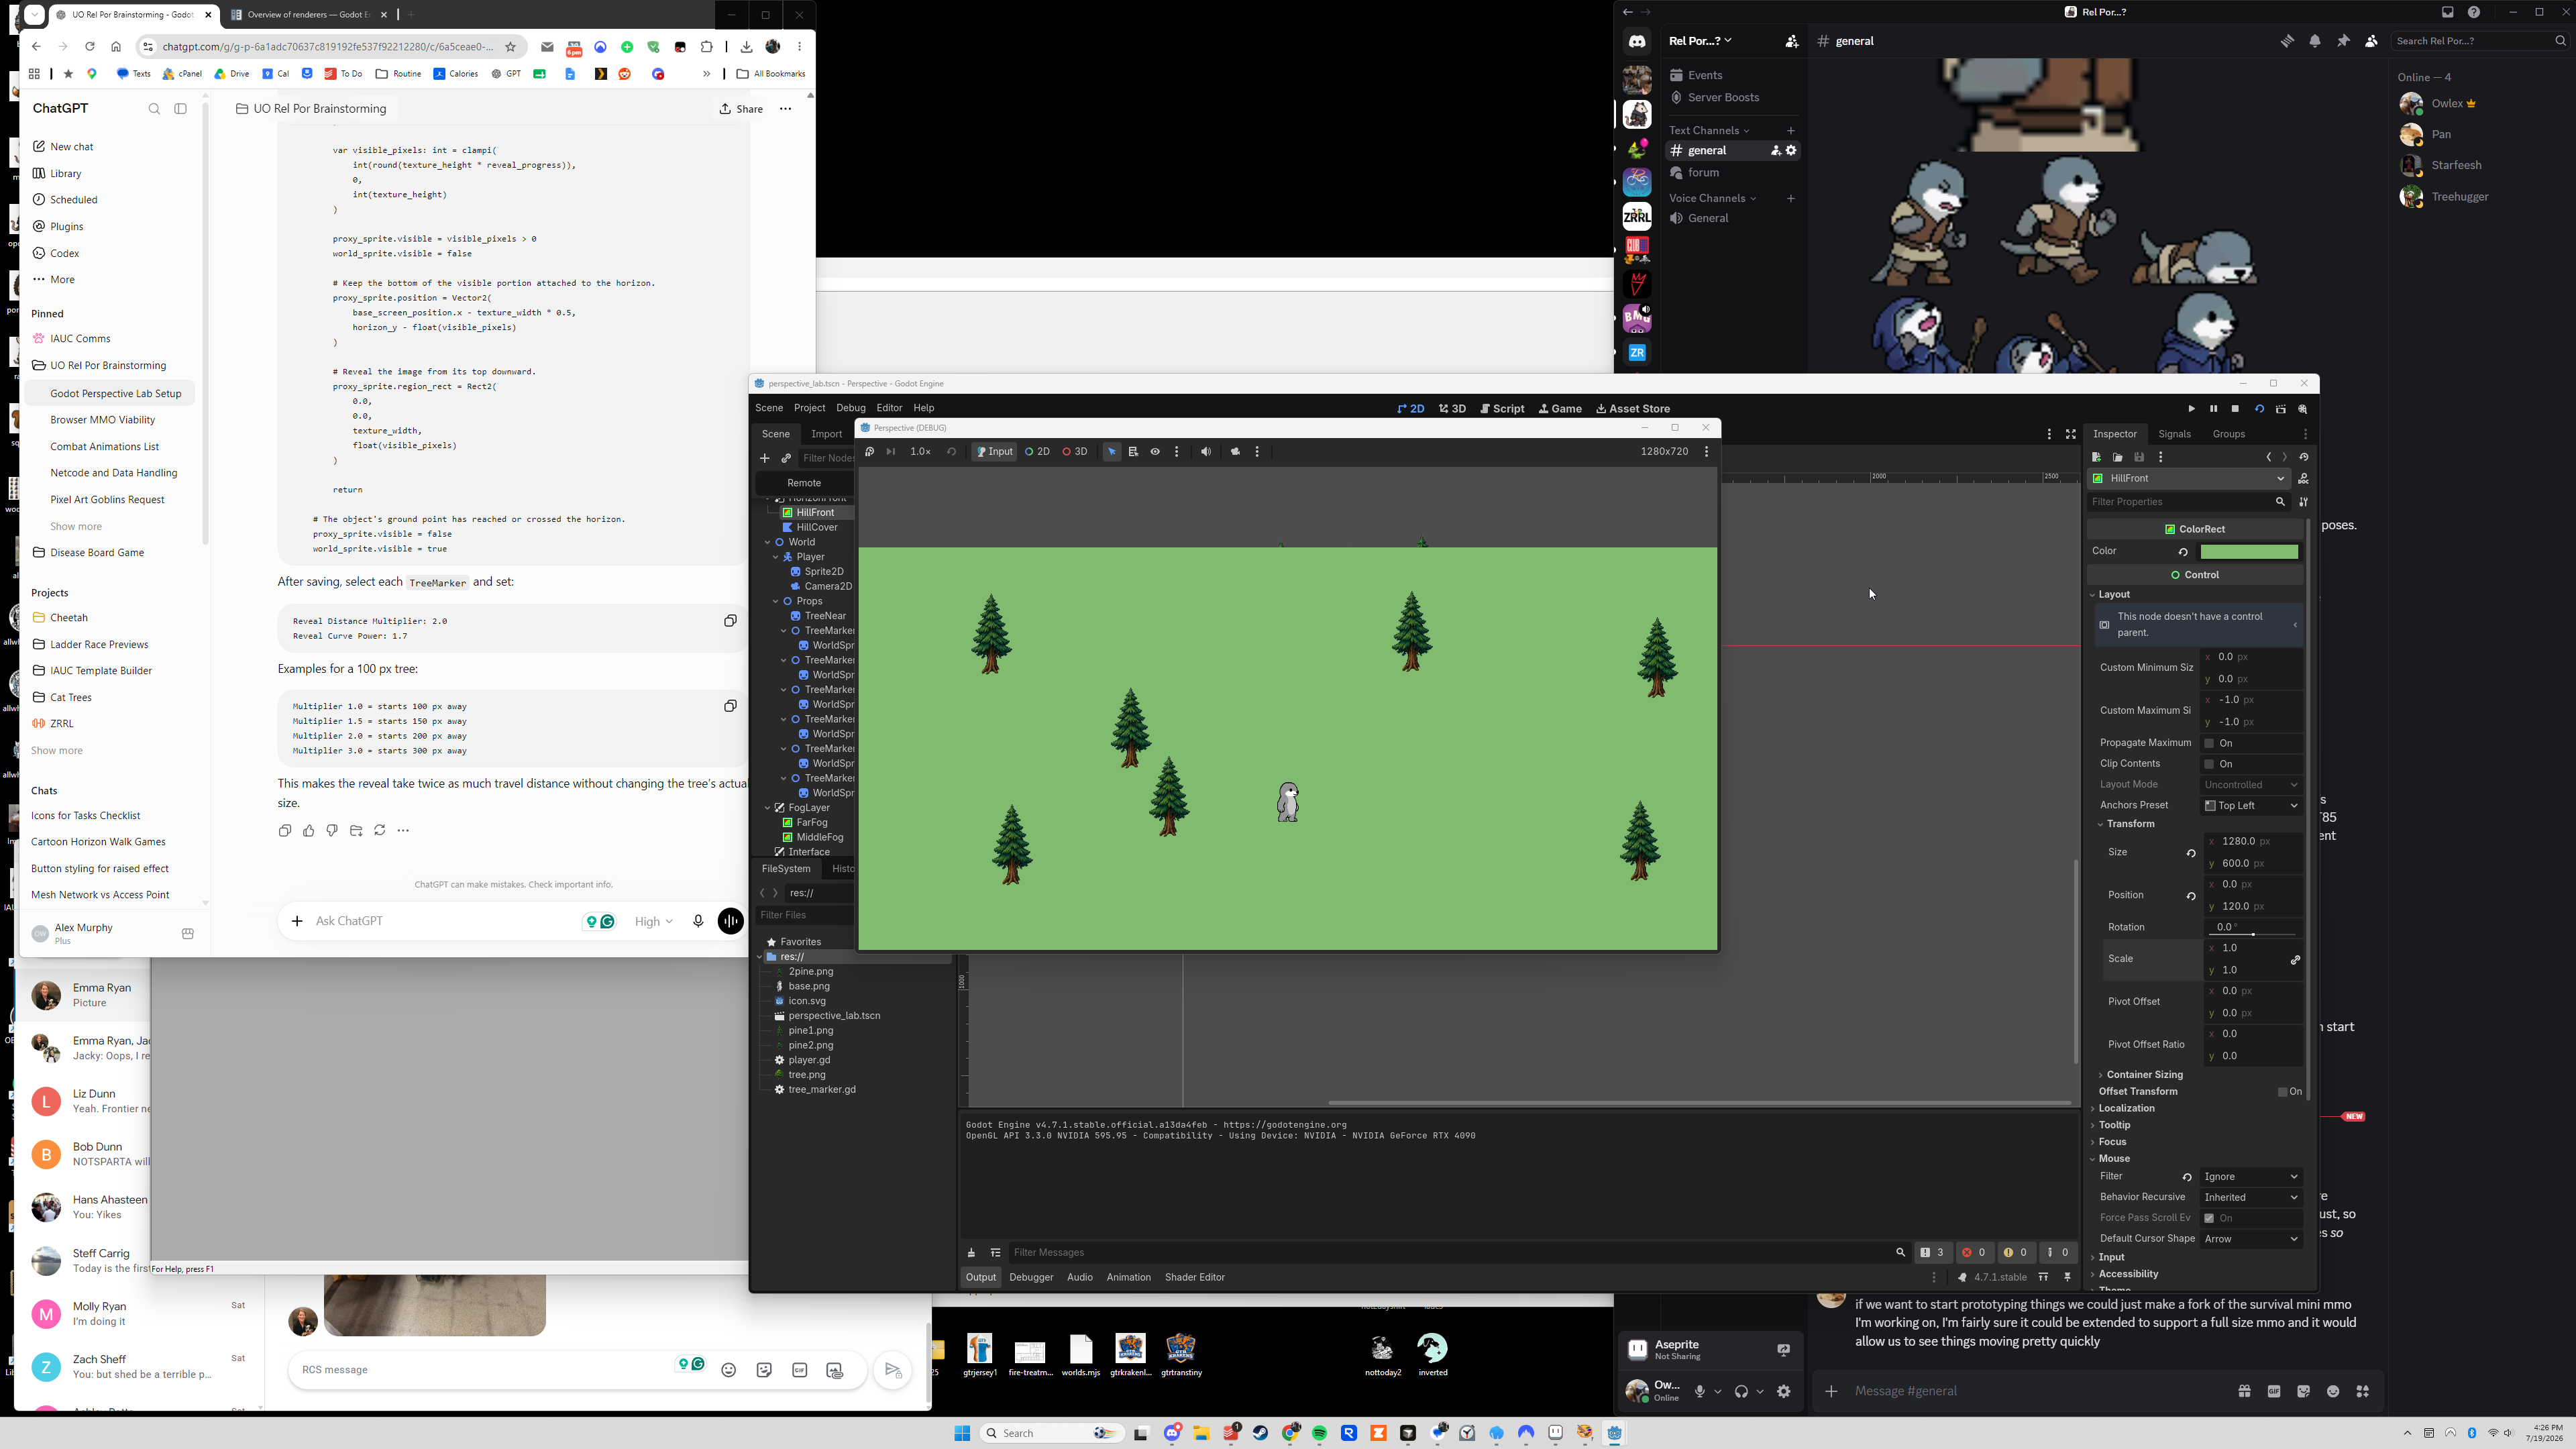Open the Rel Por server dropdown menu
Image resolution: width=2576 pixels, height=1449 pixels.
[1700, 41]
